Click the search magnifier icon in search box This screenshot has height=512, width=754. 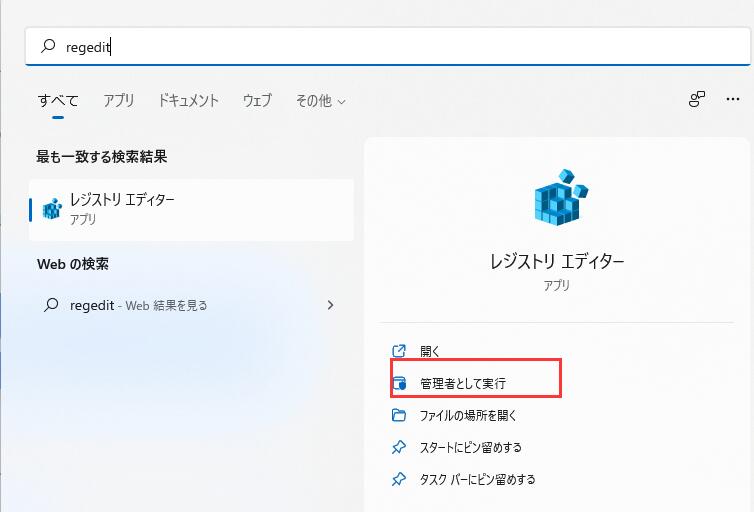point(47,46)
